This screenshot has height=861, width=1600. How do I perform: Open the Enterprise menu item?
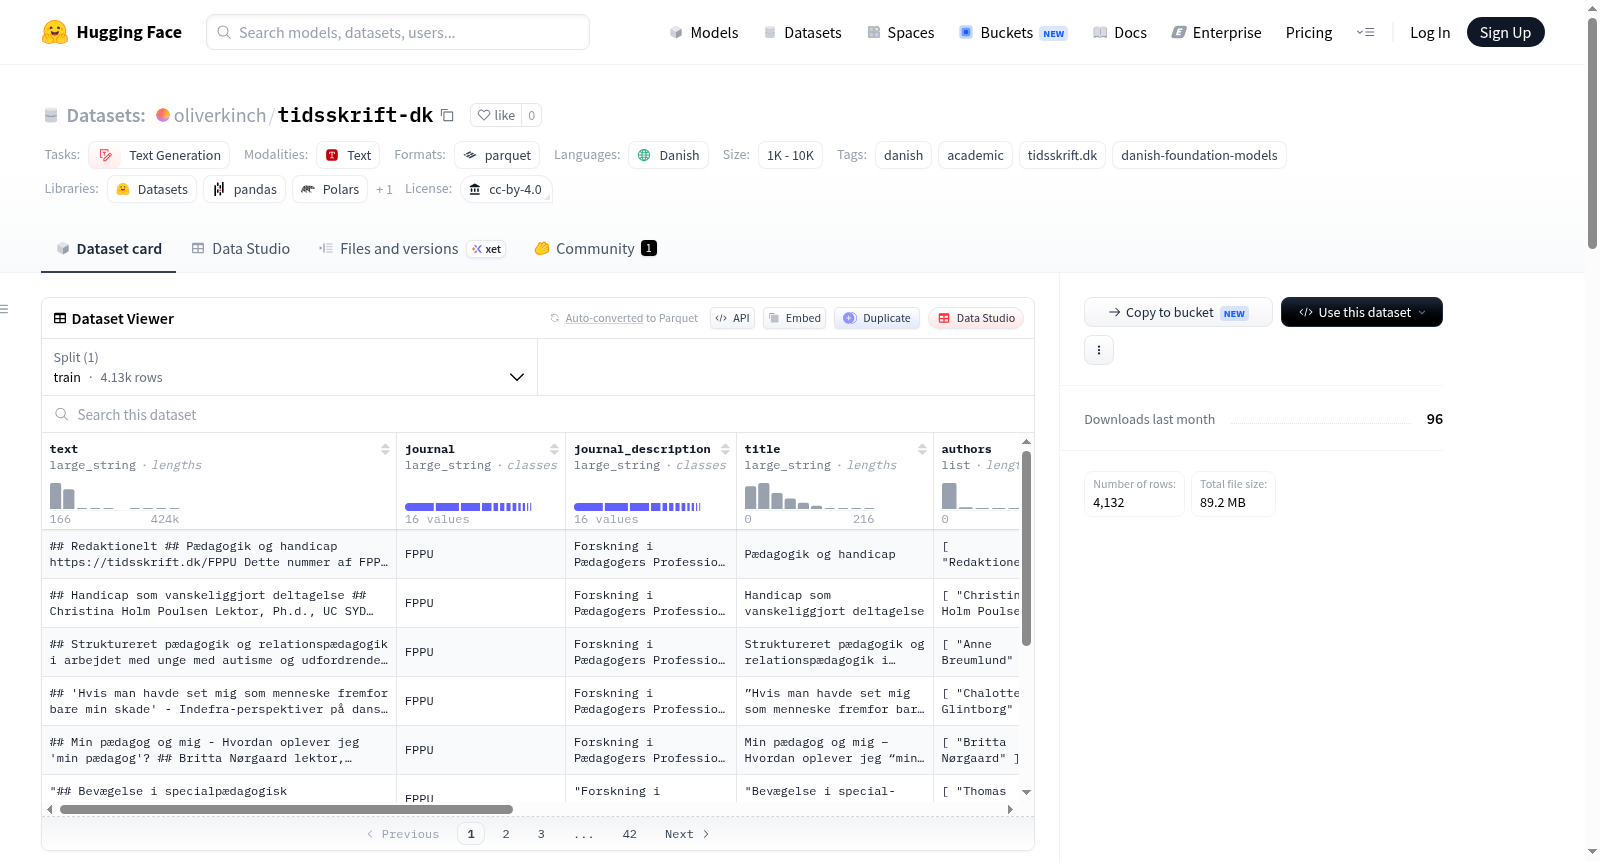pos(1217,32)
